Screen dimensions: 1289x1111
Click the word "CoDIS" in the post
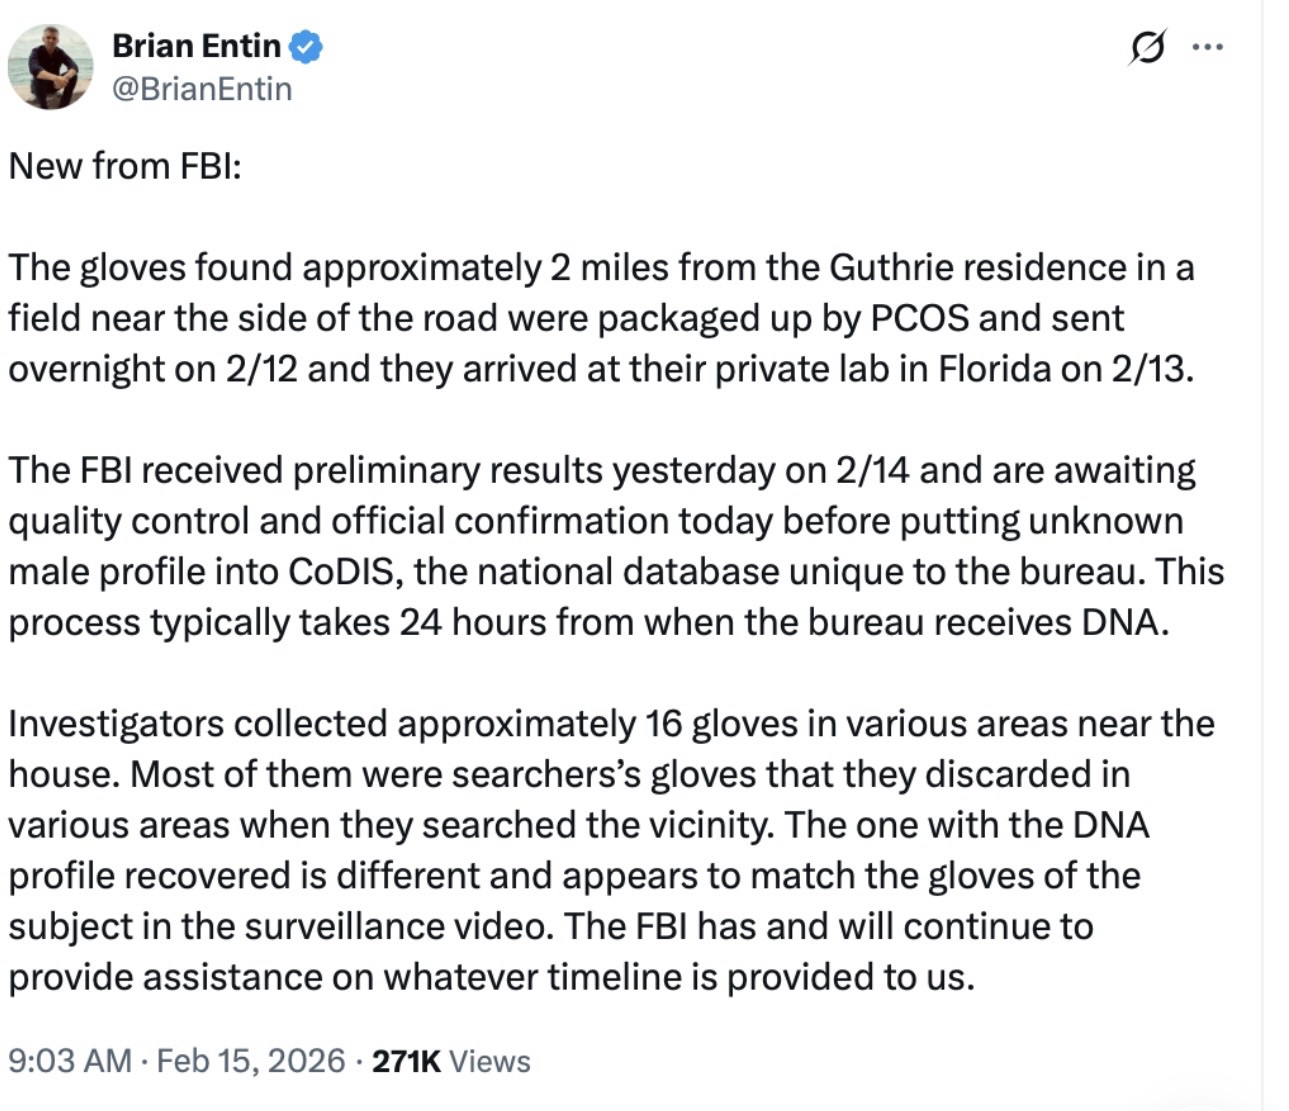(x=344, y=572)
